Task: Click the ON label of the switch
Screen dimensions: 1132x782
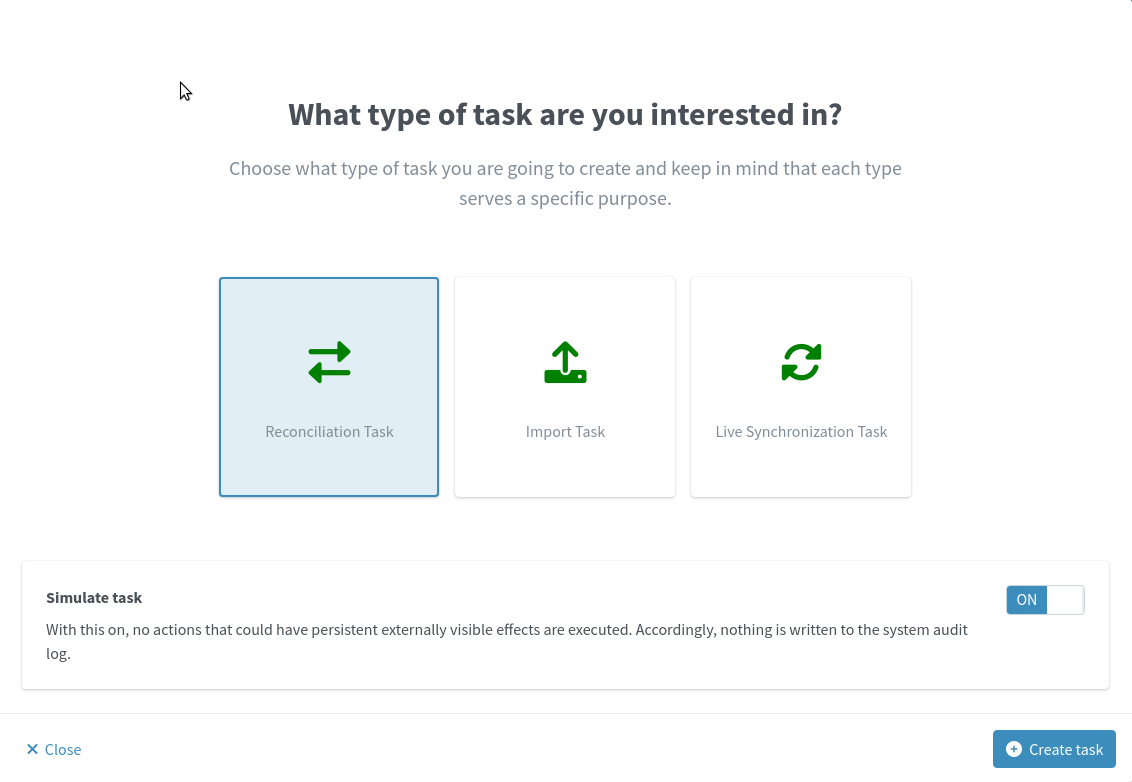Action: coord(1026,600)
